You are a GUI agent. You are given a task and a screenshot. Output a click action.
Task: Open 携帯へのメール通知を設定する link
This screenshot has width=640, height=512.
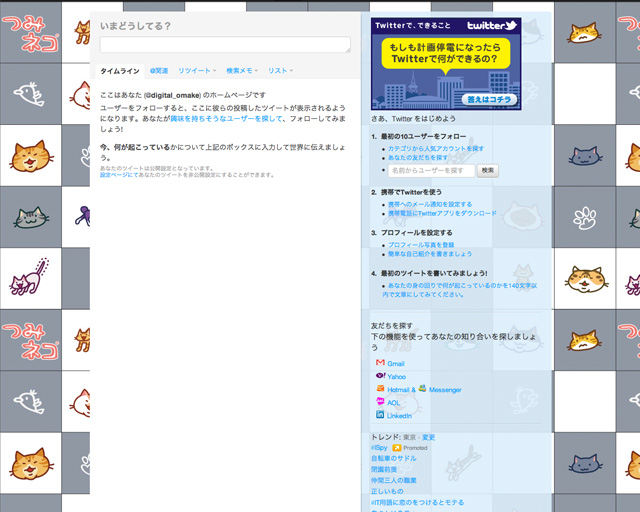coord(430,204)
